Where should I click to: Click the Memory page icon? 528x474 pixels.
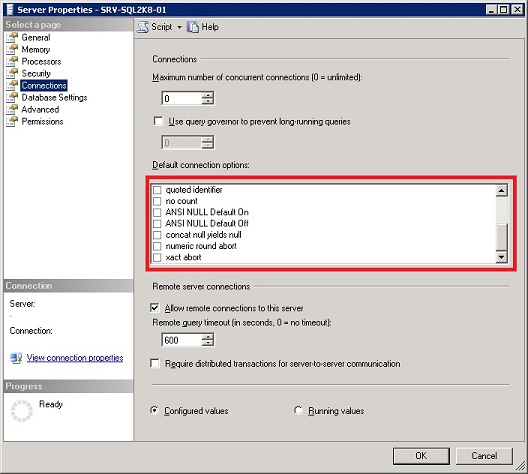[x=12, y=49]
